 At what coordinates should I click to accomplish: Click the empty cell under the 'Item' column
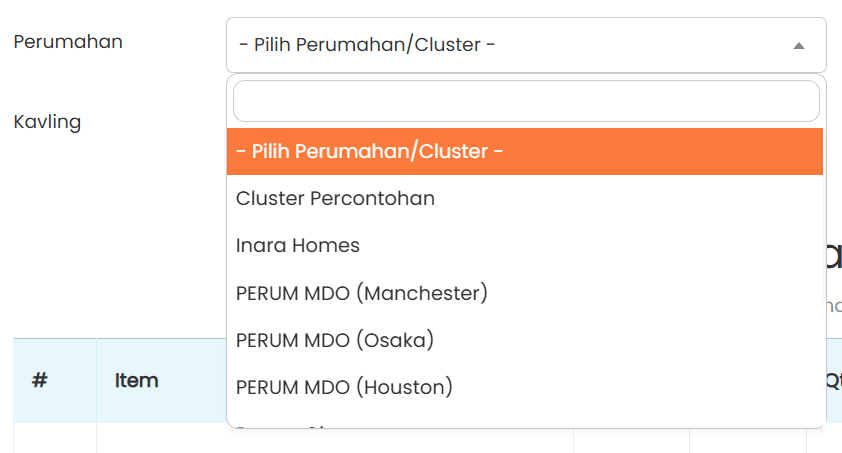pyautogui.click(x=160, y=438)
